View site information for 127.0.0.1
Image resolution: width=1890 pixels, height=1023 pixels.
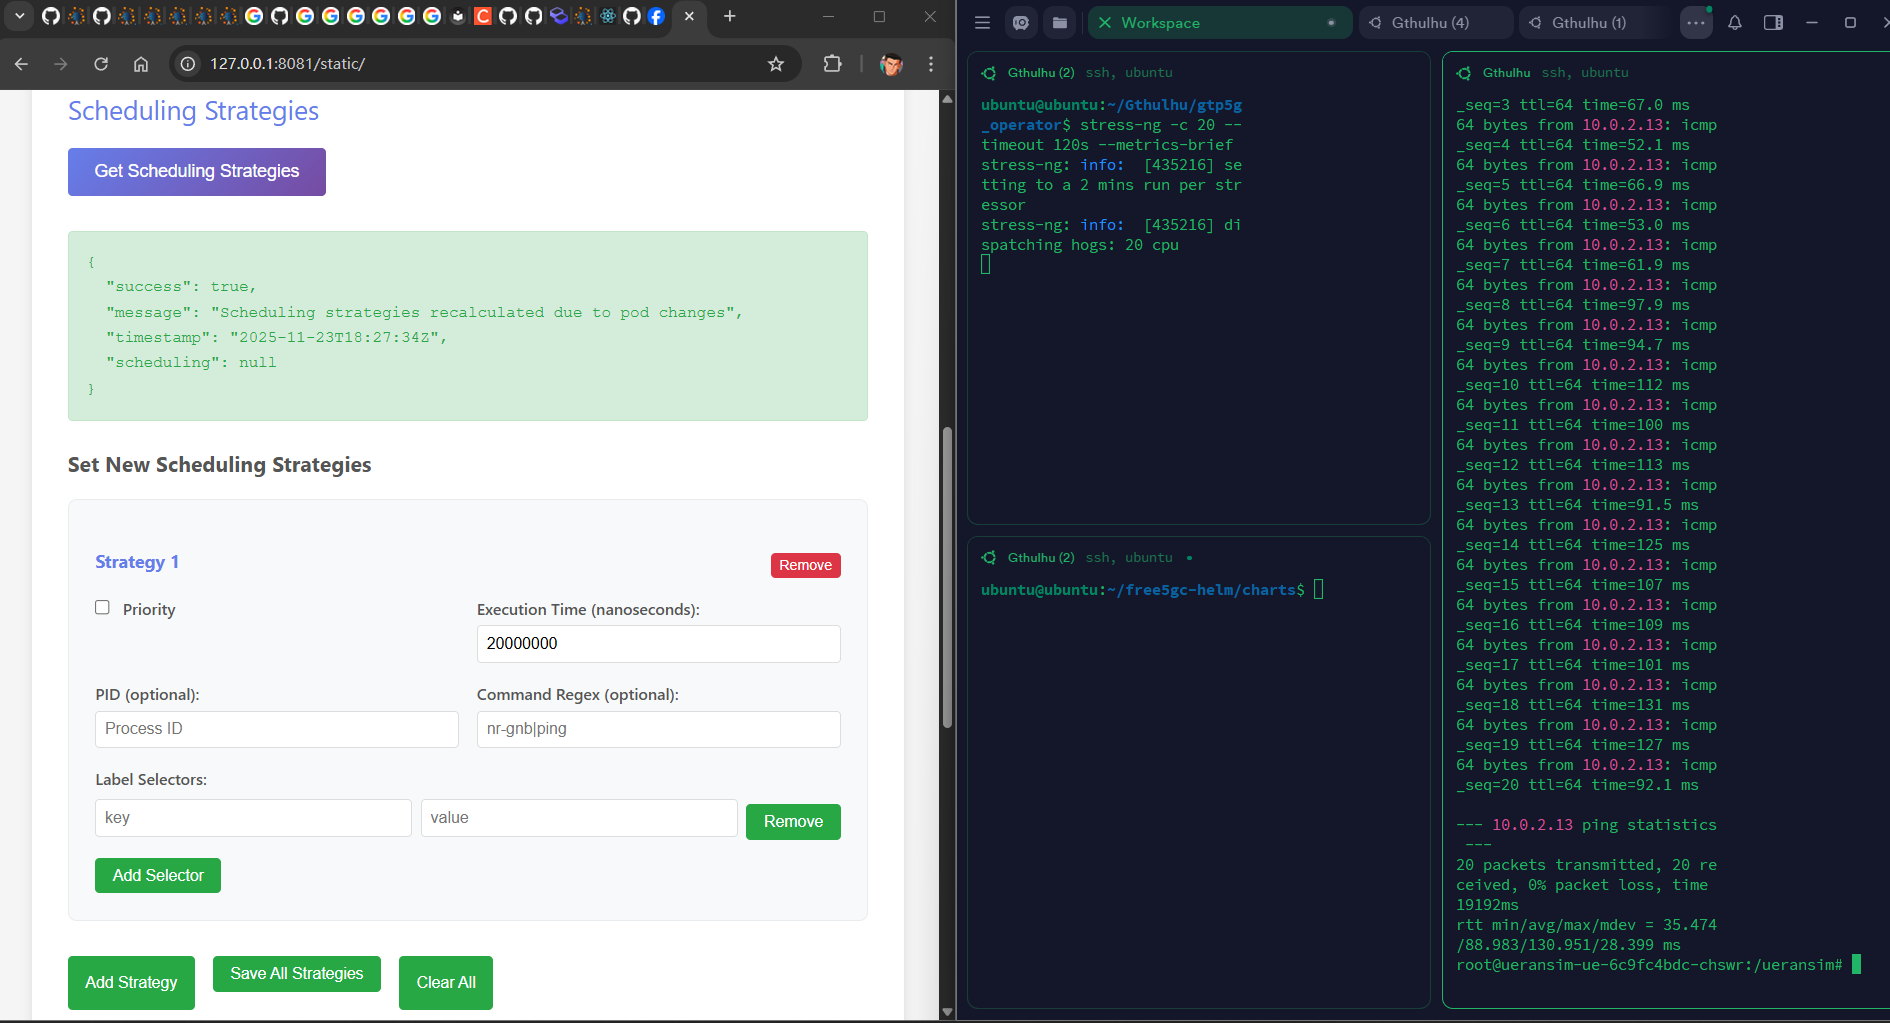coord(187,64)
